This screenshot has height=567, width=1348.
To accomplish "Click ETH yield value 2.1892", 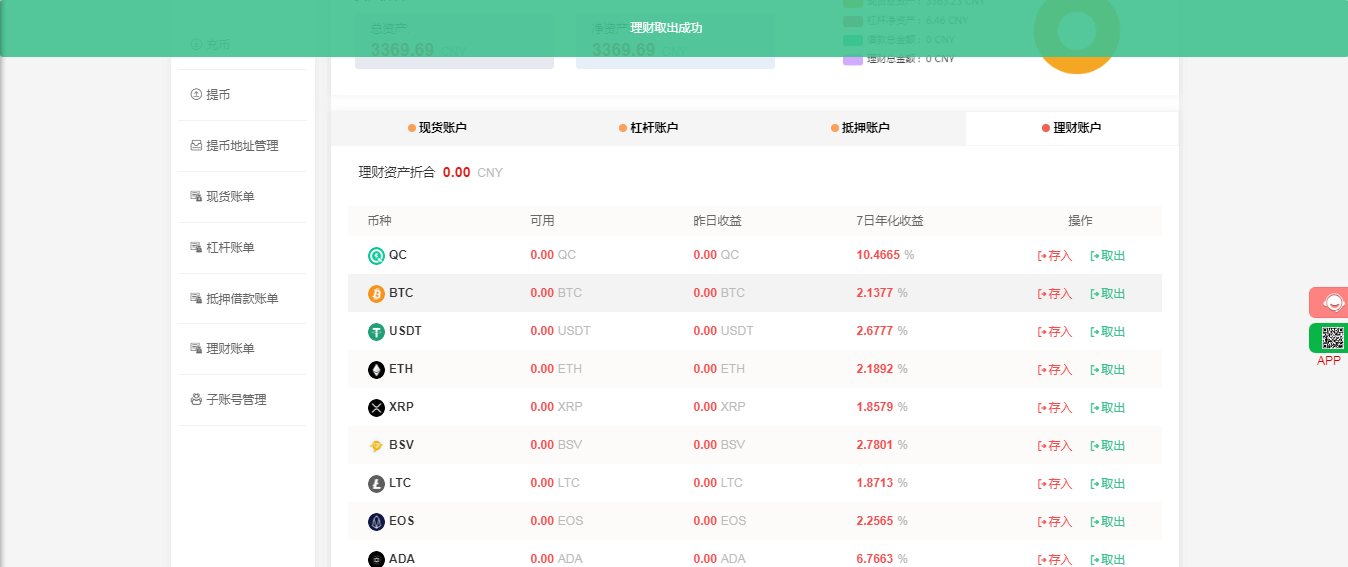I will click(875, 369).
